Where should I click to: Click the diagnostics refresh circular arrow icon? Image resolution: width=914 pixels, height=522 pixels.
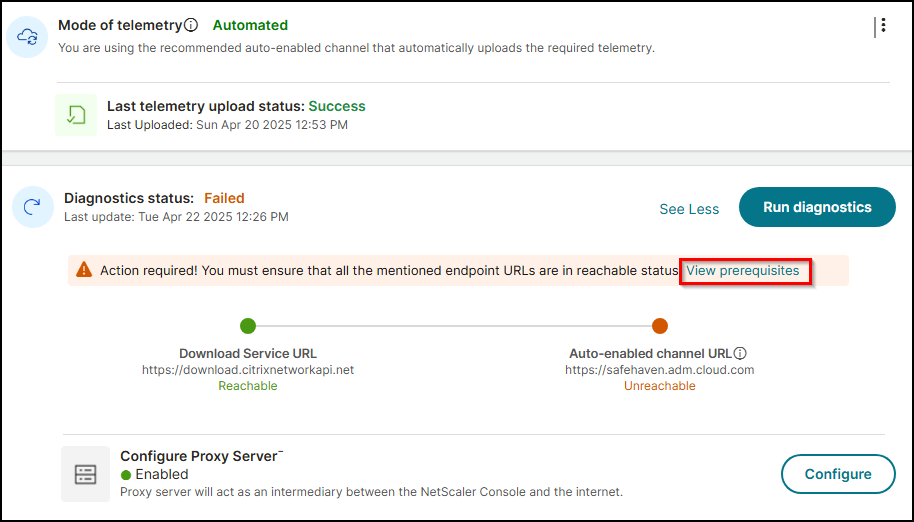tap(32, 207)
